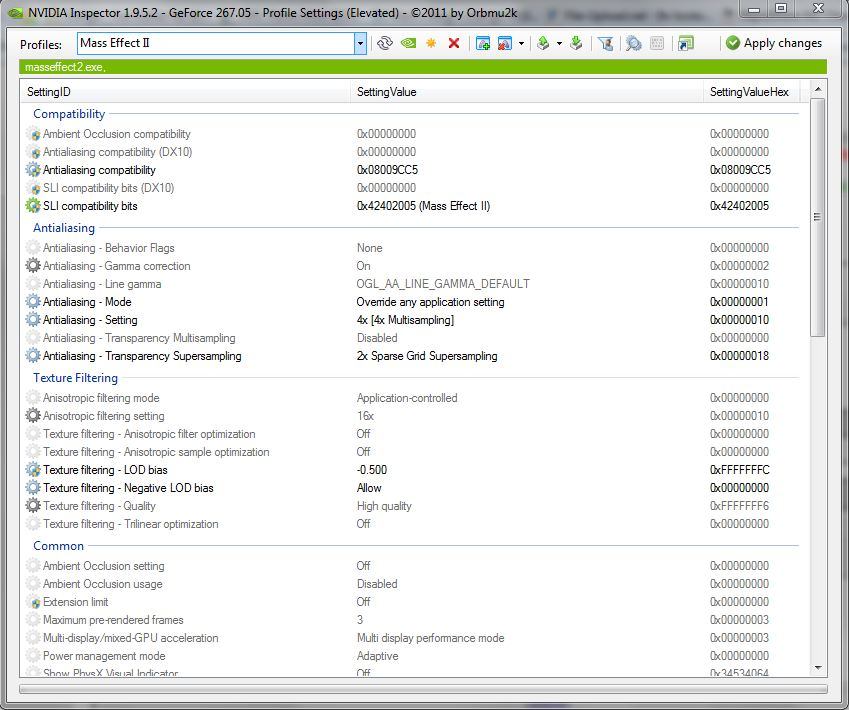Select the value 0x08009CC5 for Antialiasing compatibility
The image size is (849, 710).
[387, 170]
